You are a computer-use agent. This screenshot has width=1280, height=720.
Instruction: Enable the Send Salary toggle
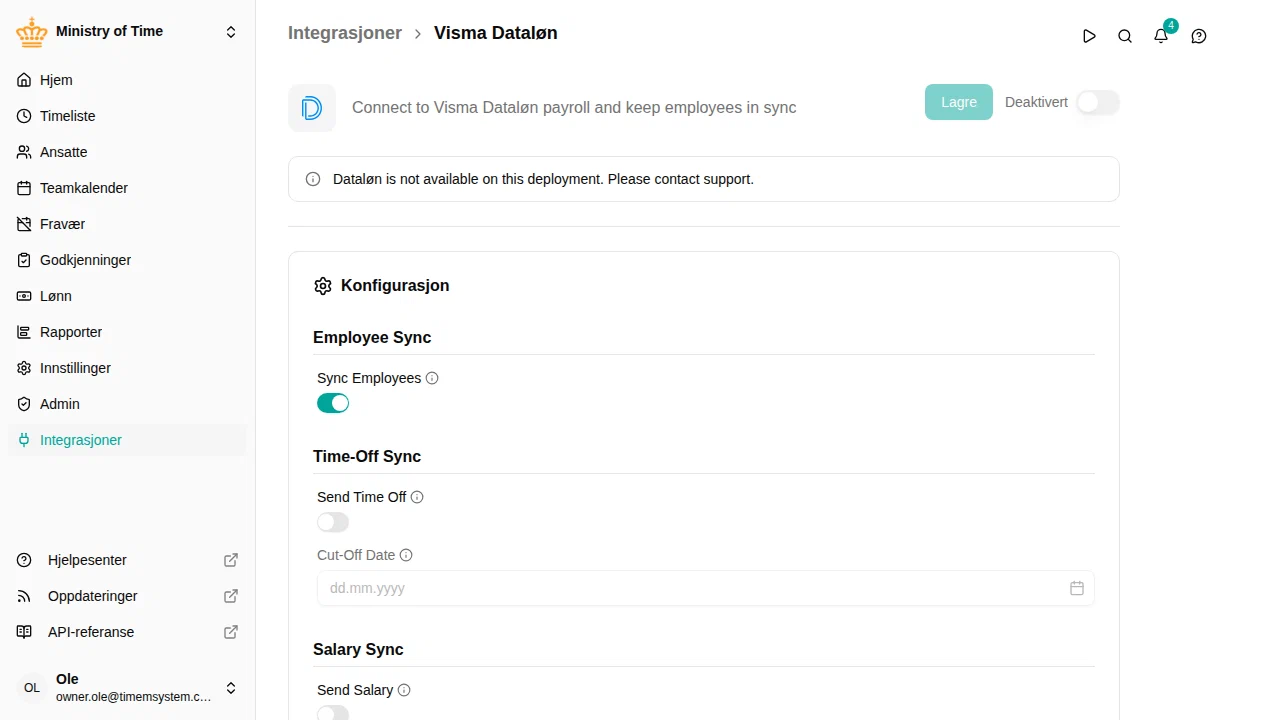click(x=333, y=712)
